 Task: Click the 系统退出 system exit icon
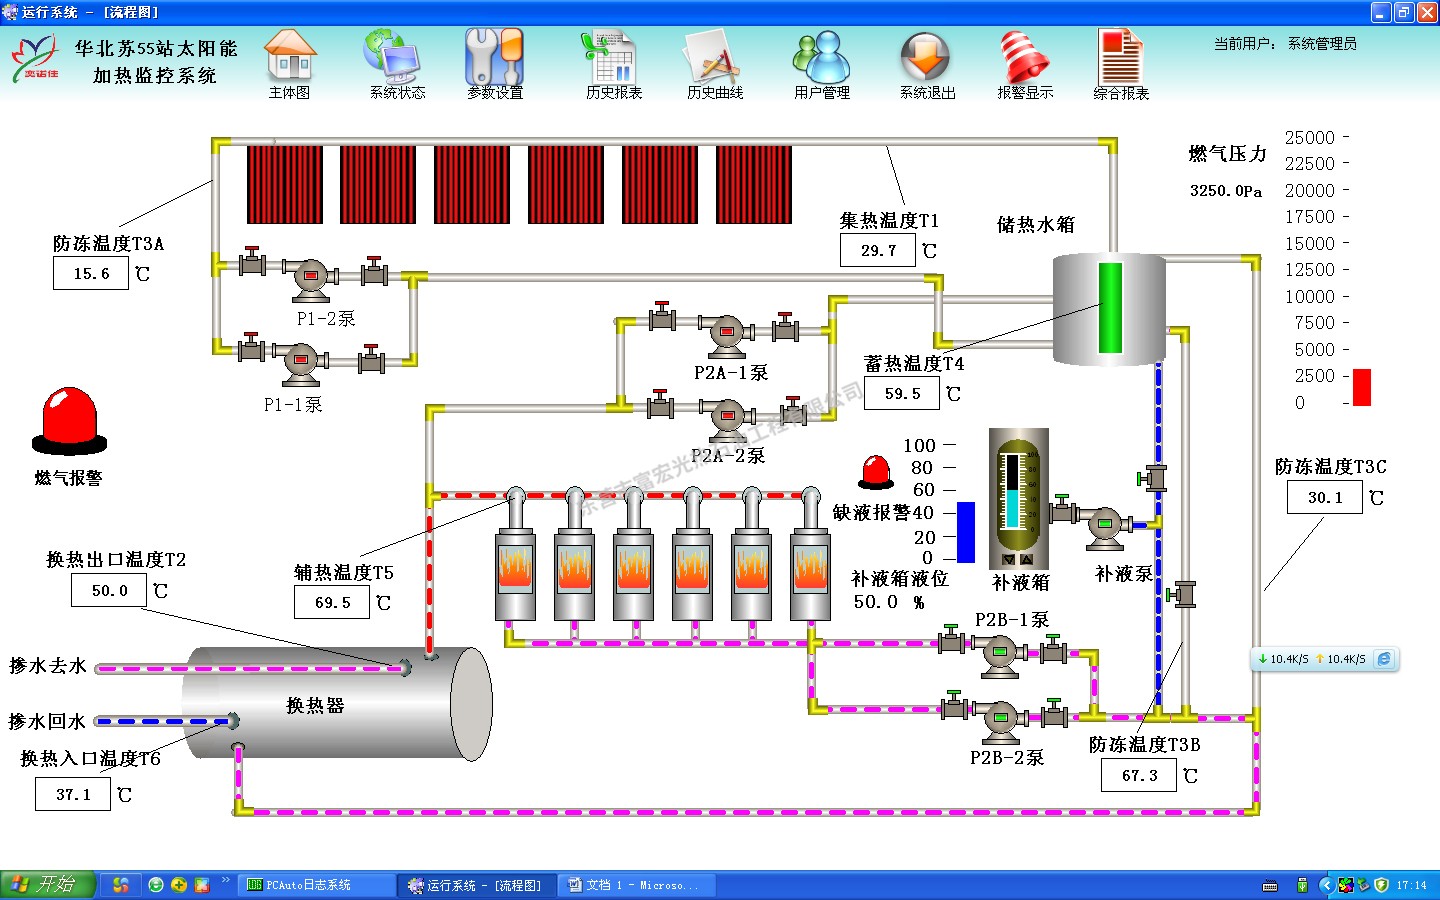[926, 60]
